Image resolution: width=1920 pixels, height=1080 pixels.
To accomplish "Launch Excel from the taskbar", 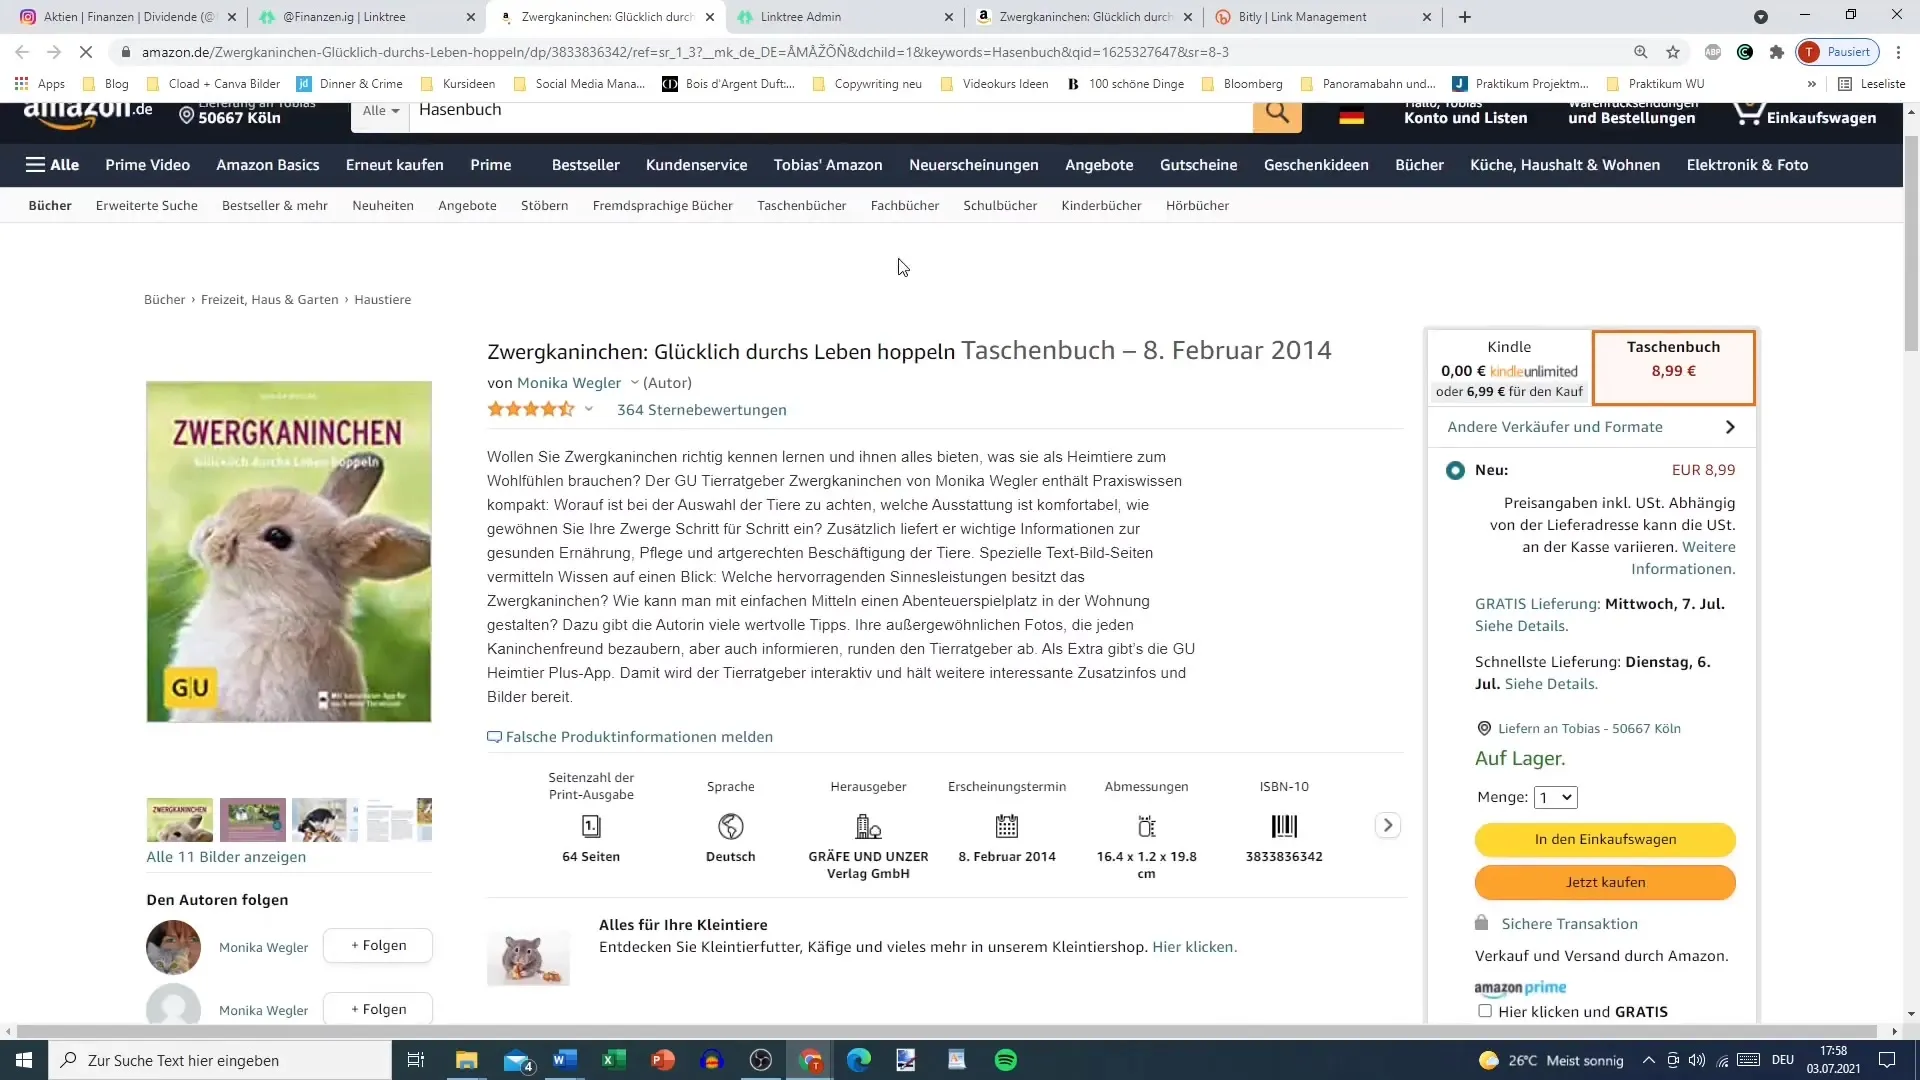I will click(613, 1060).
